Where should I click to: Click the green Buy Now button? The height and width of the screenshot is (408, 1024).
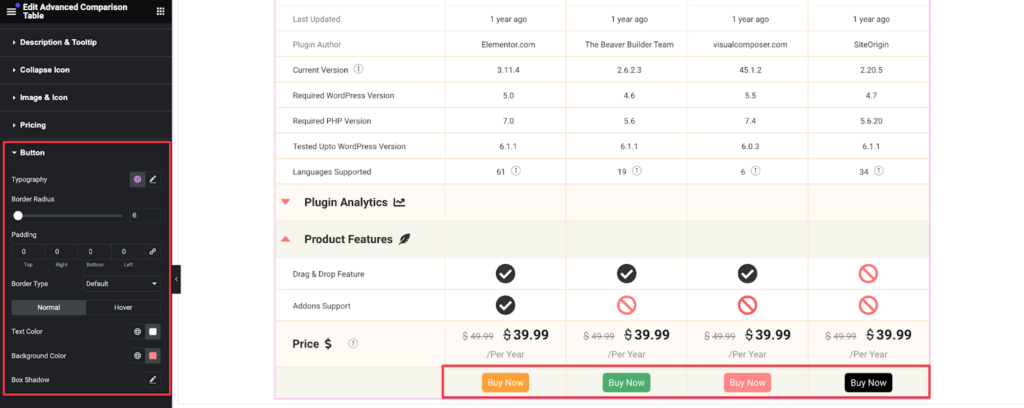point(626,383)
